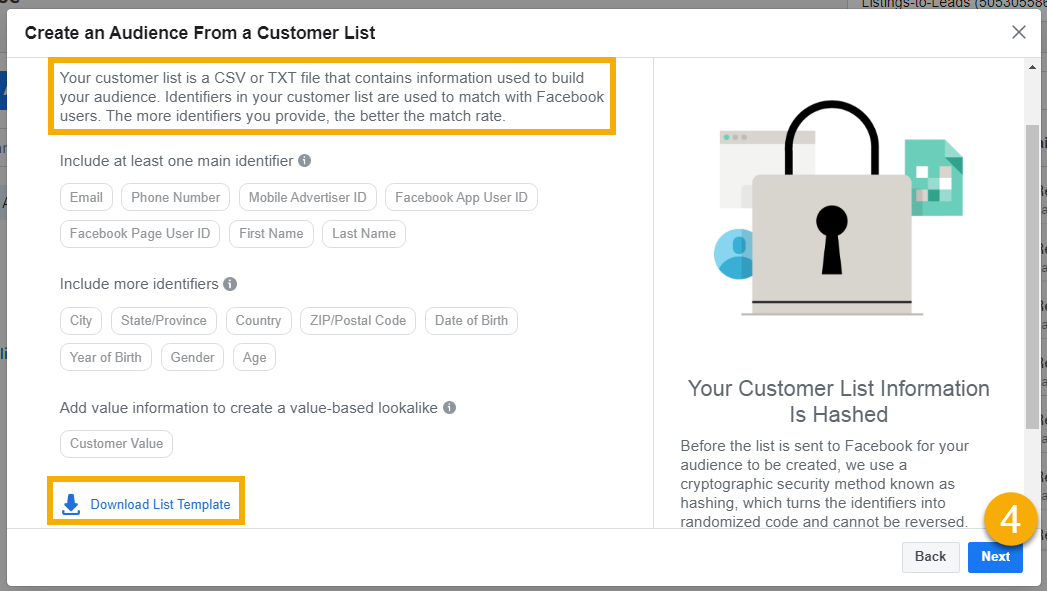The width and height of the screenshot is (1047, 591).
Task: Click the padlock illustration
Action: click(x=832, y=207)
